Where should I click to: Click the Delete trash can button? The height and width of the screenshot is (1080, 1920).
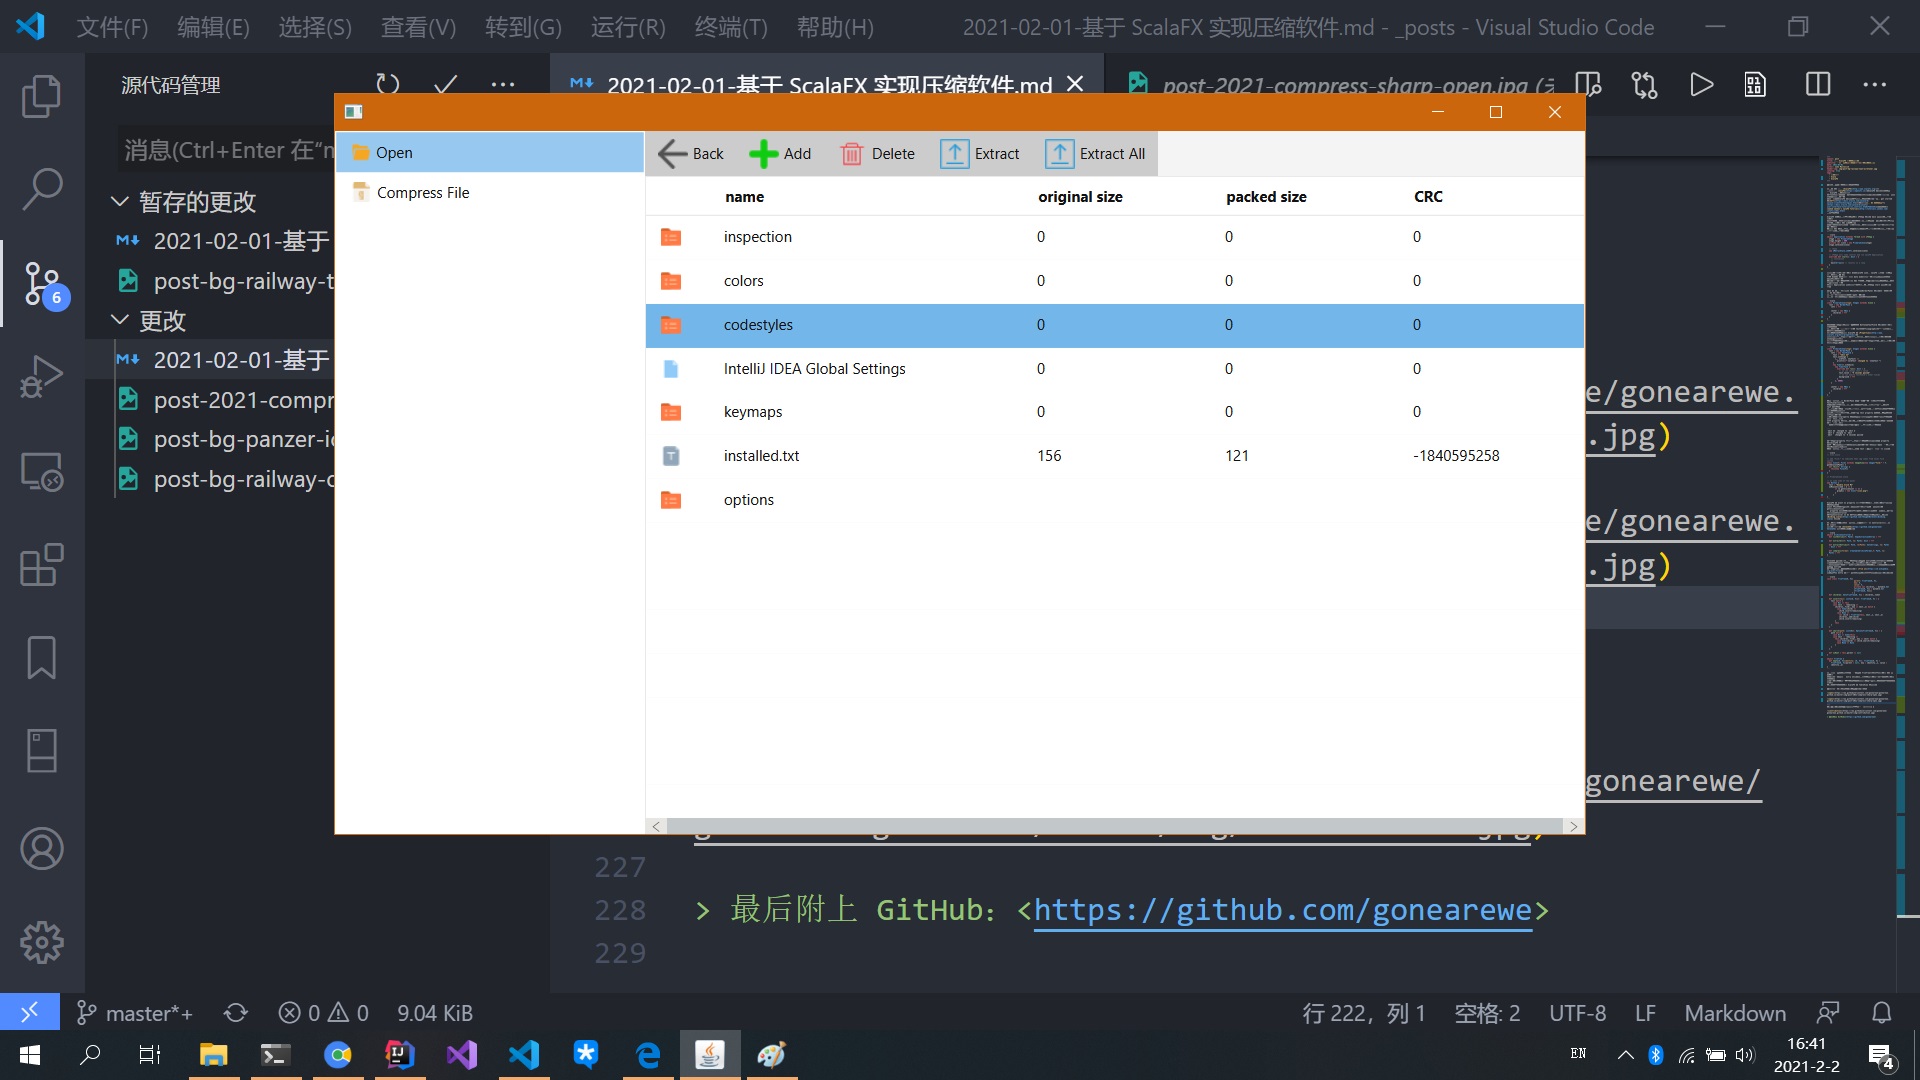coord(878,154)
